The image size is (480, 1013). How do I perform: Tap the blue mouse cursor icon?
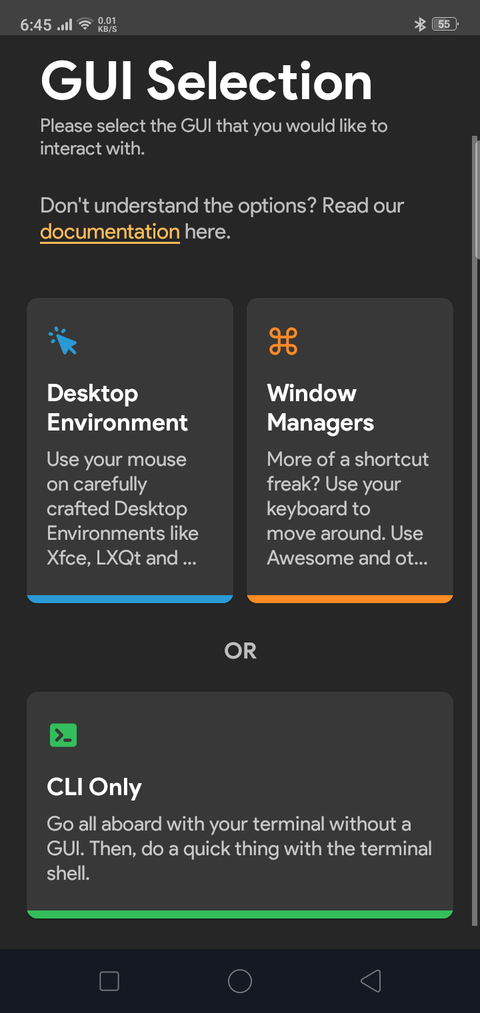(63, 340)
